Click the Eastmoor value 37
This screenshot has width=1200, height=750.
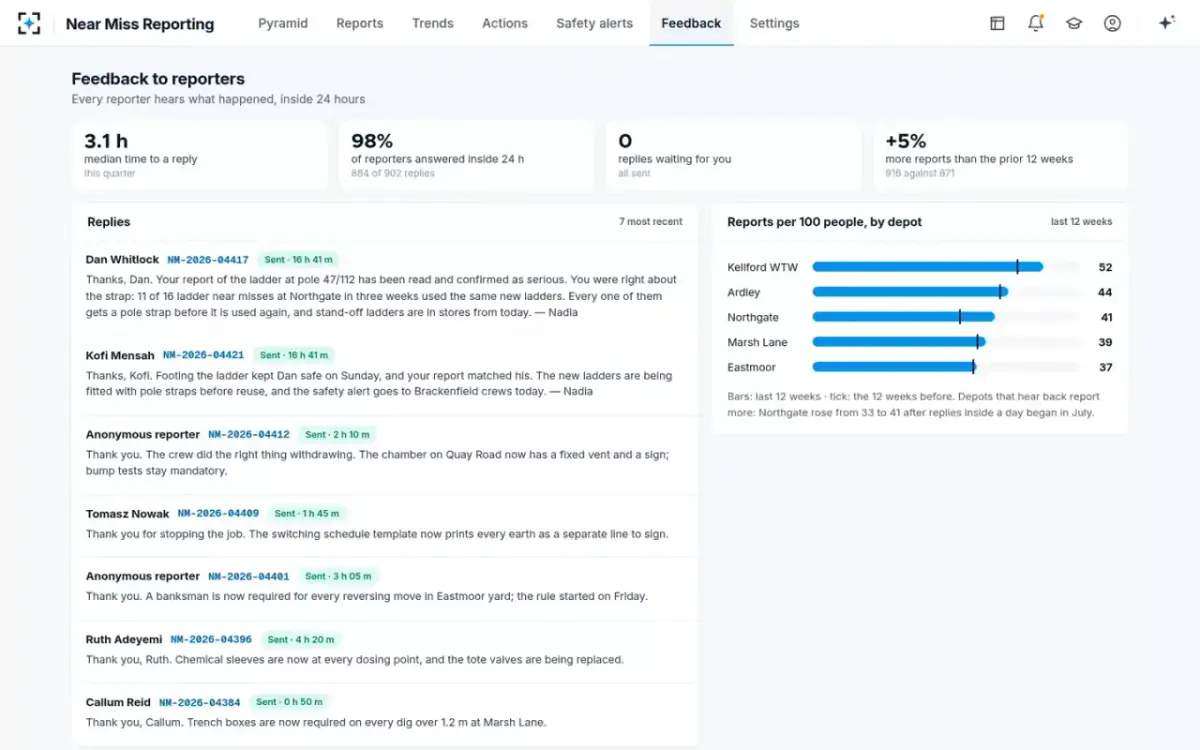click(1106, 367)
